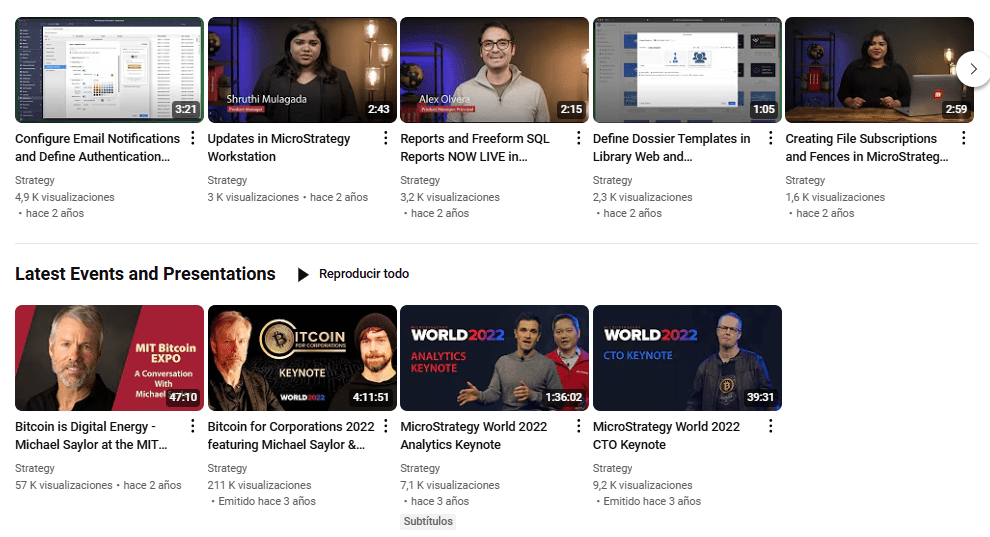Open options menu for Updates in MicroStrategy Workstation
The width and height of the screenshot is (990, 537).
[386, 138]
